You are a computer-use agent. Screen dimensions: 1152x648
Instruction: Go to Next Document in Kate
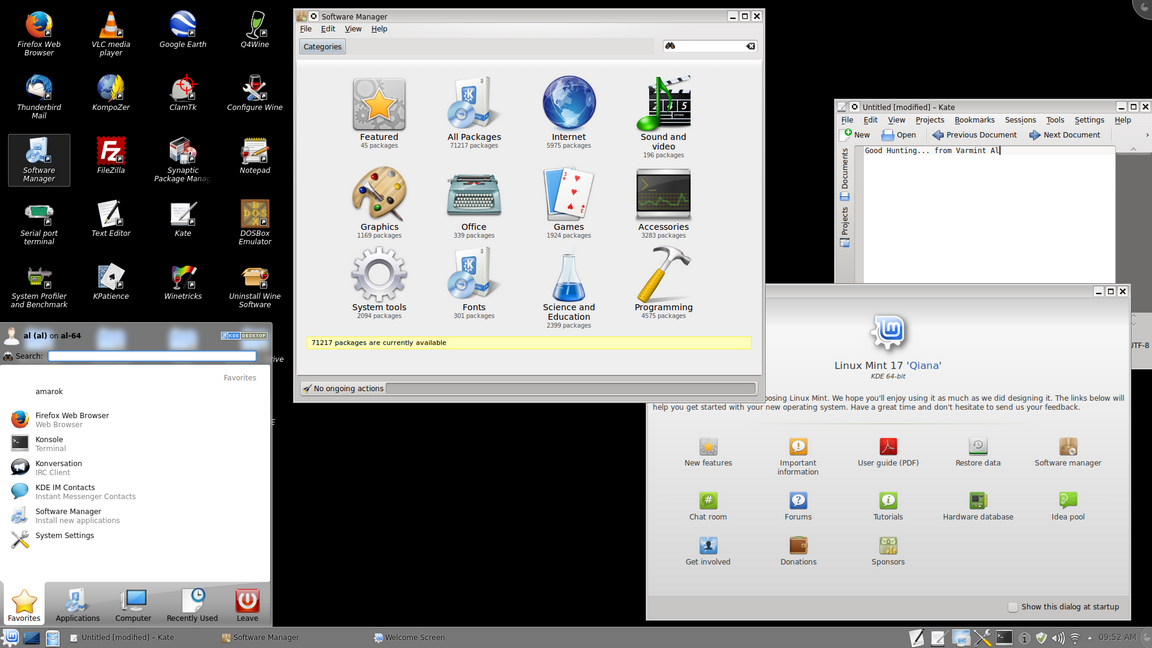(1065, 134)
